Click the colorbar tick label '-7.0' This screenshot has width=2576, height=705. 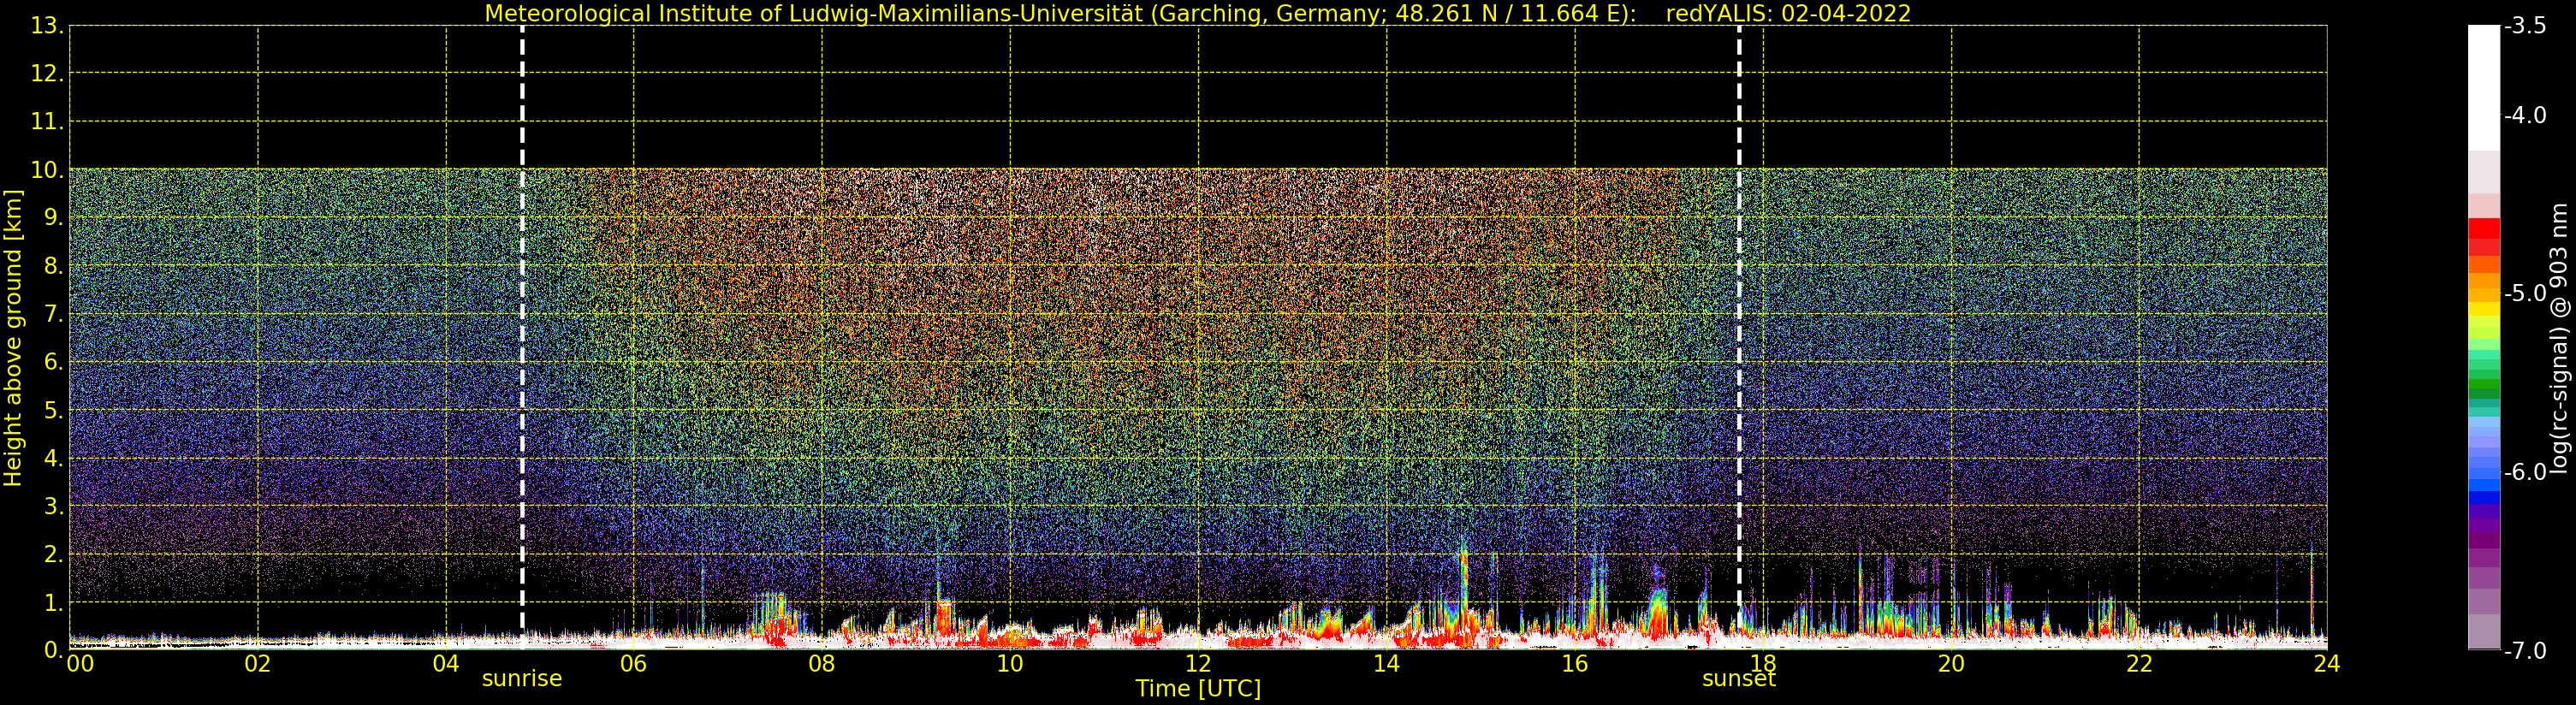tap(2525, 650)
